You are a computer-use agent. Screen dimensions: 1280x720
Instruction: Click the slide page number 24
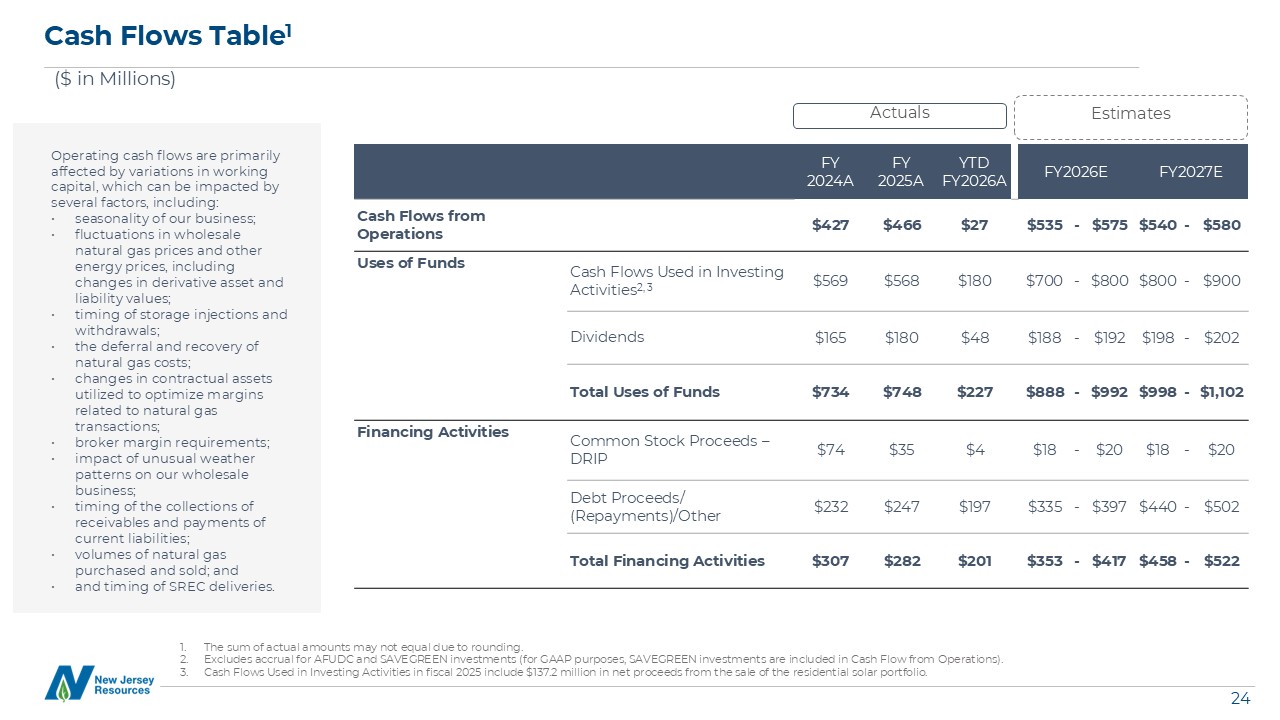click(1240, 699)
